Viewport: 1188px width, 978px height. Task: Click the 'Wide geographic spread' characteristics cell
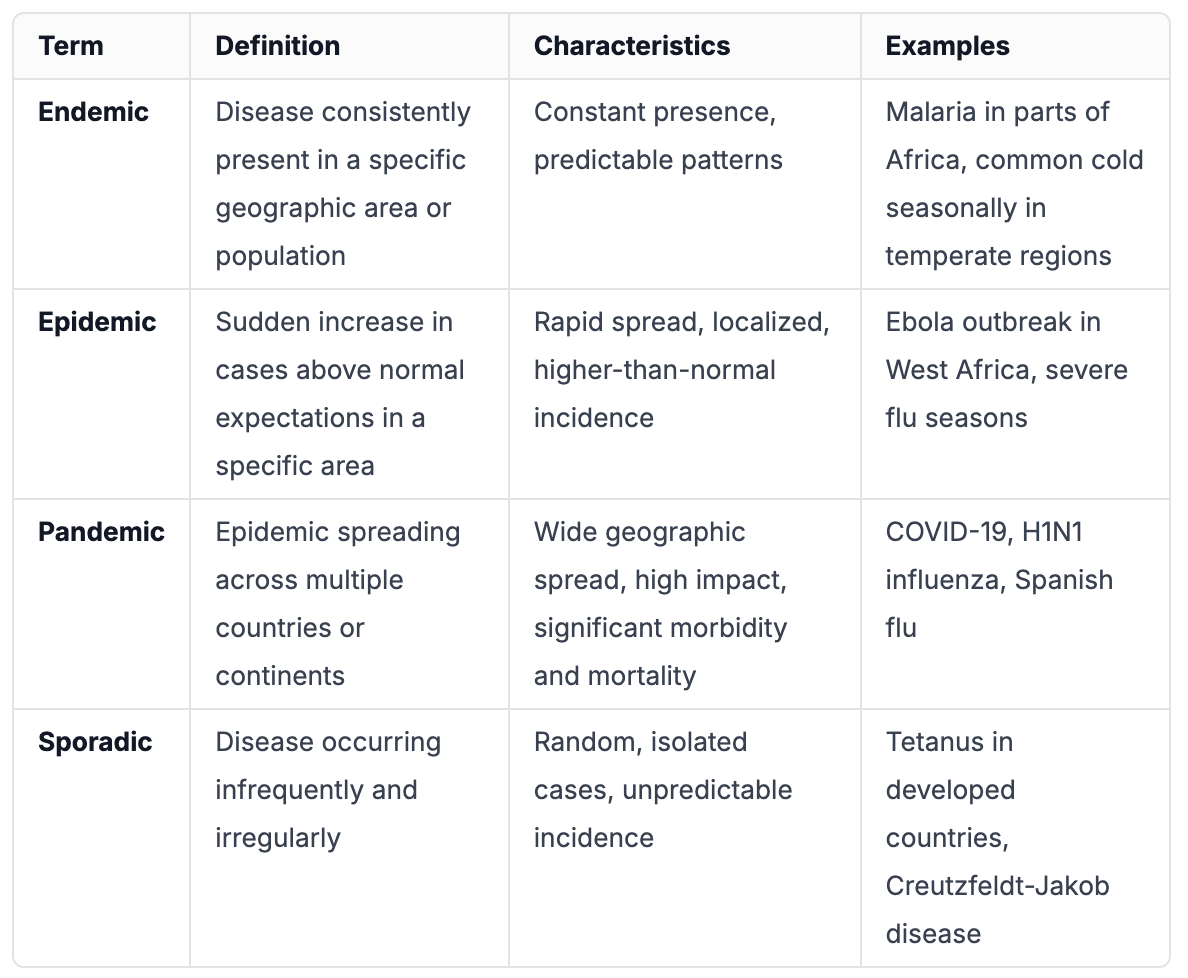(685, 604)
